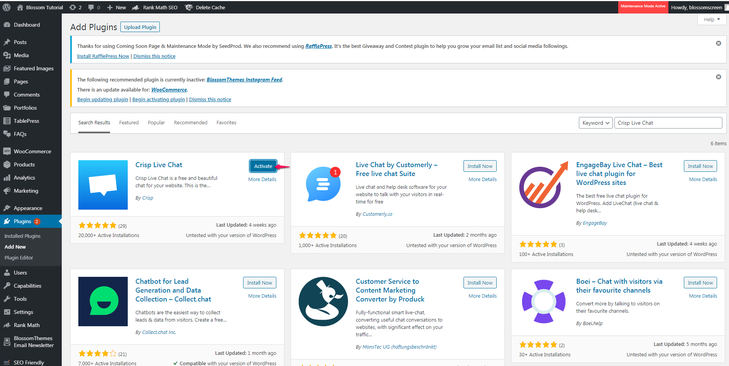729x366 pixels.
Task: Click the Begin activating plugin link
Action: [159, 100]
